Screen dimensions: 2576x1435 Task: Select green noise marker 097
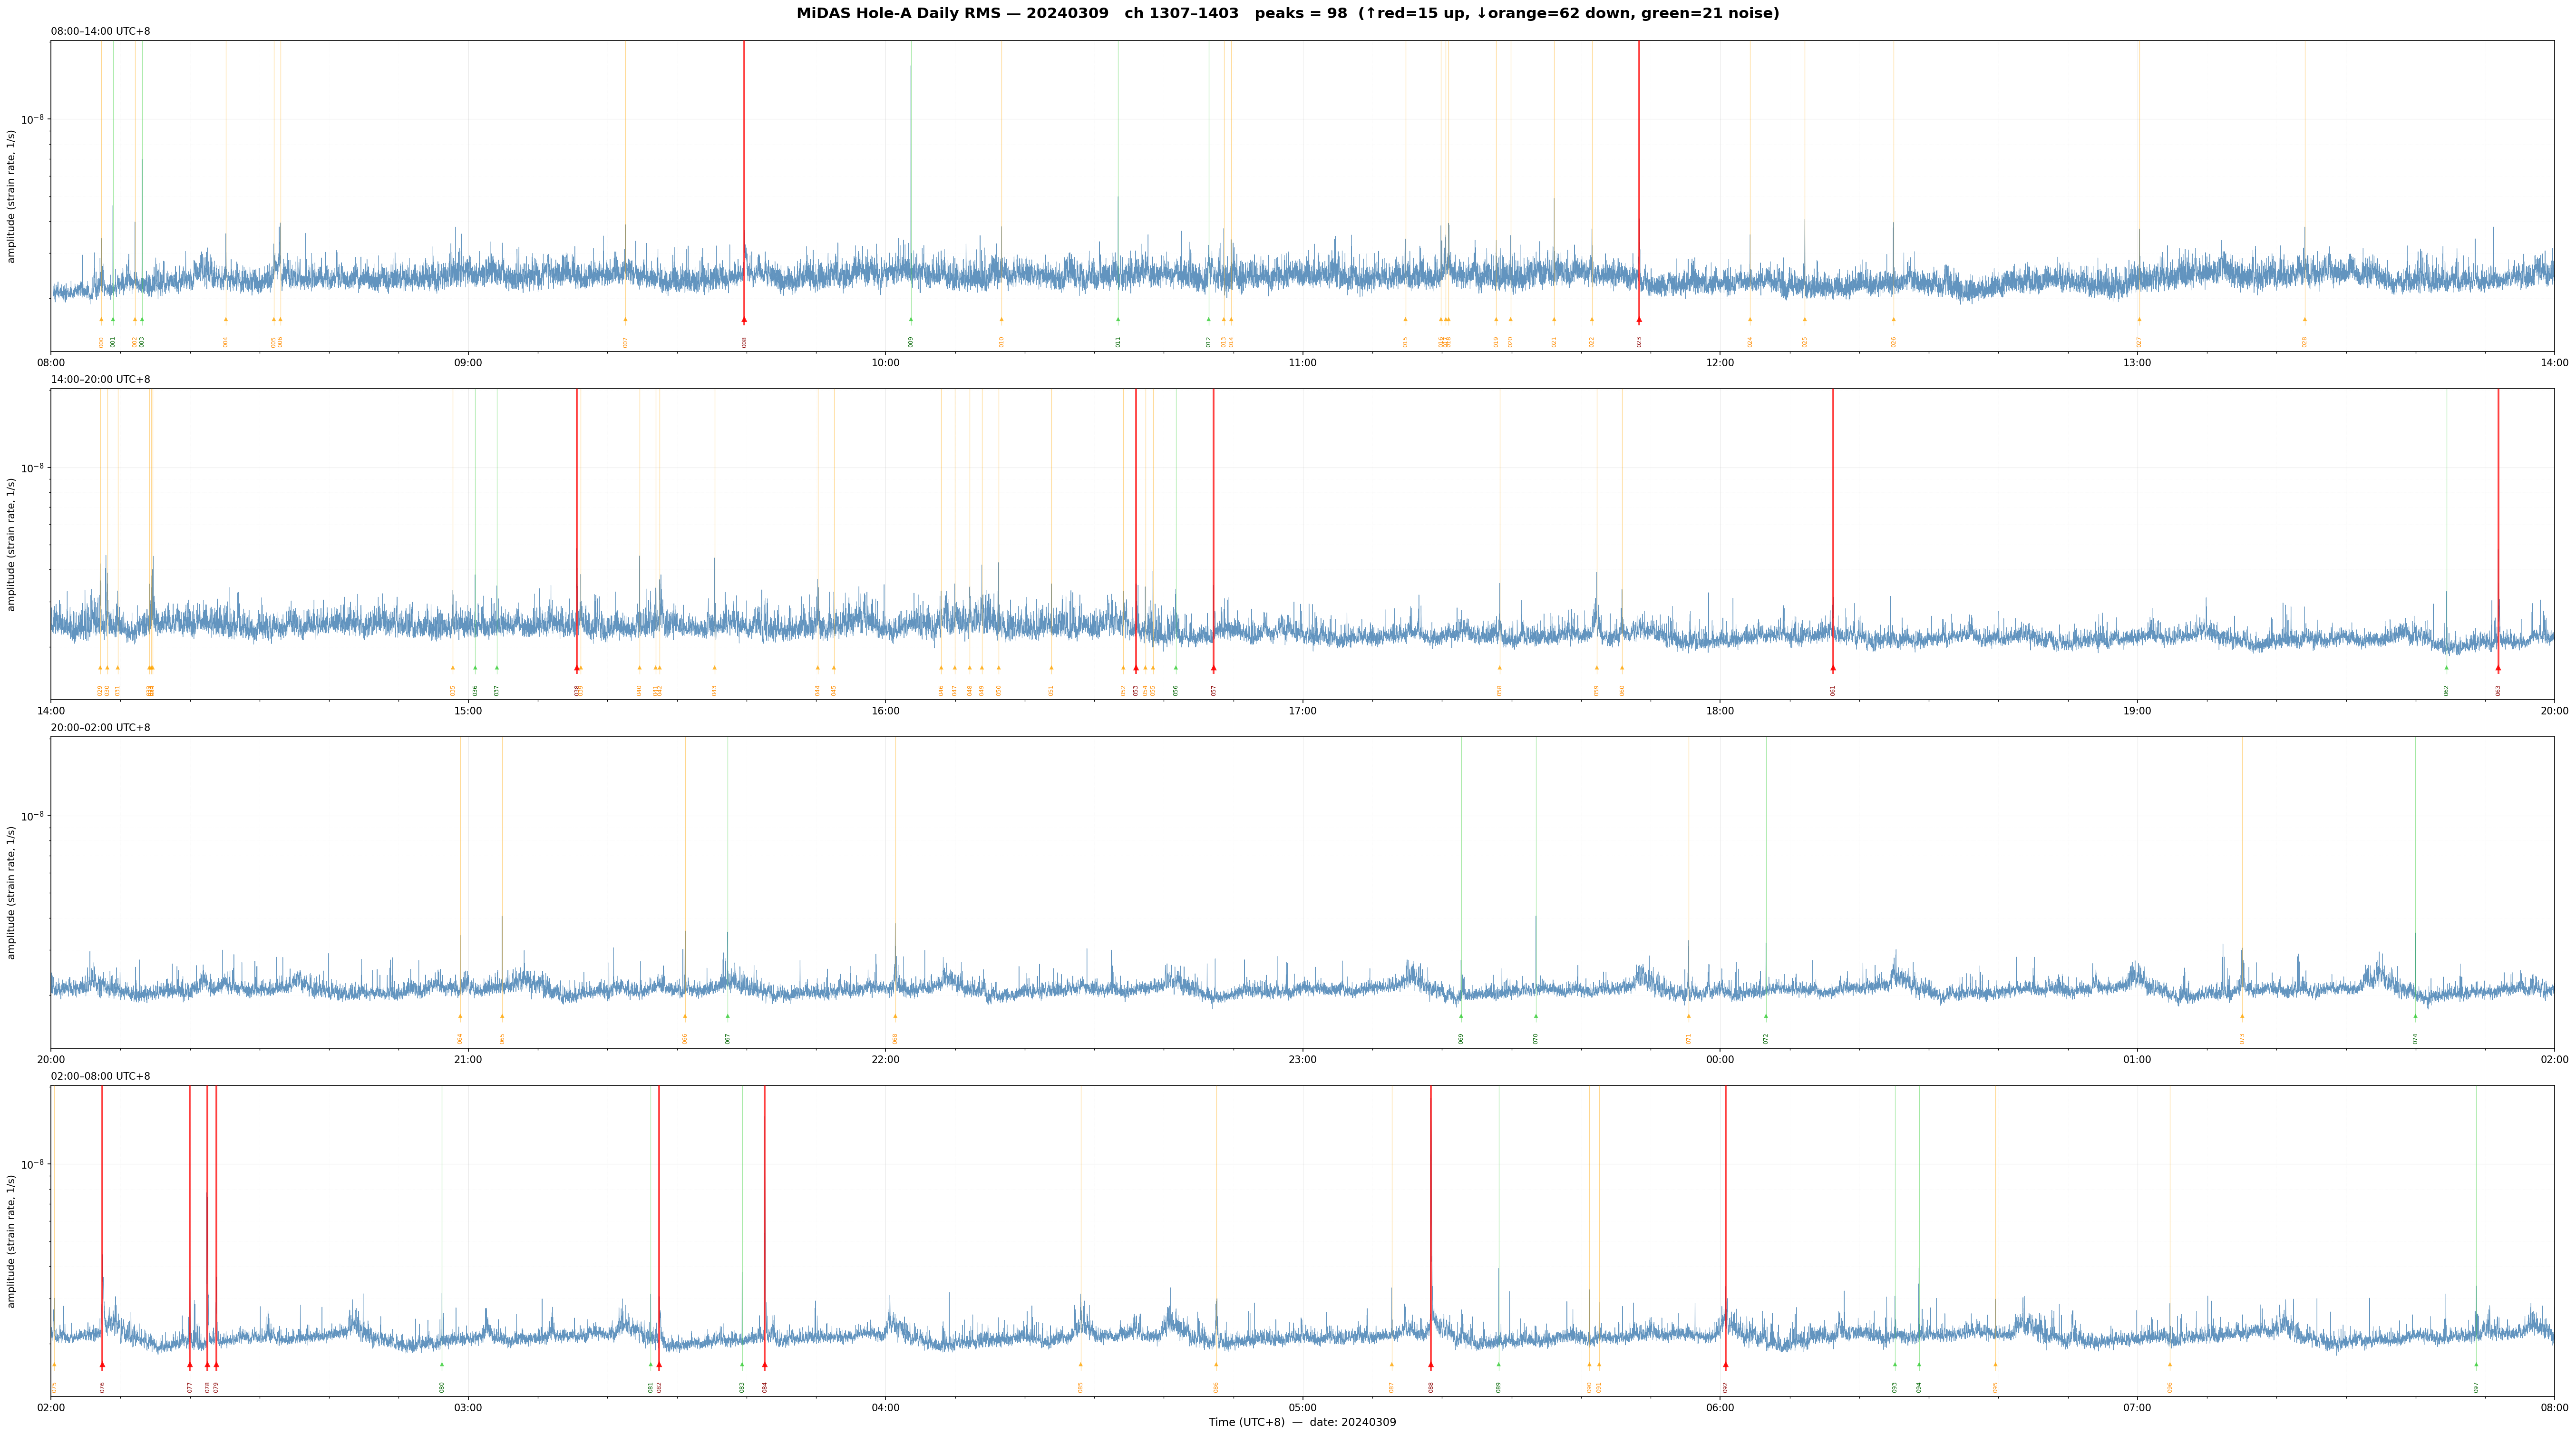click(2477, 1364)
